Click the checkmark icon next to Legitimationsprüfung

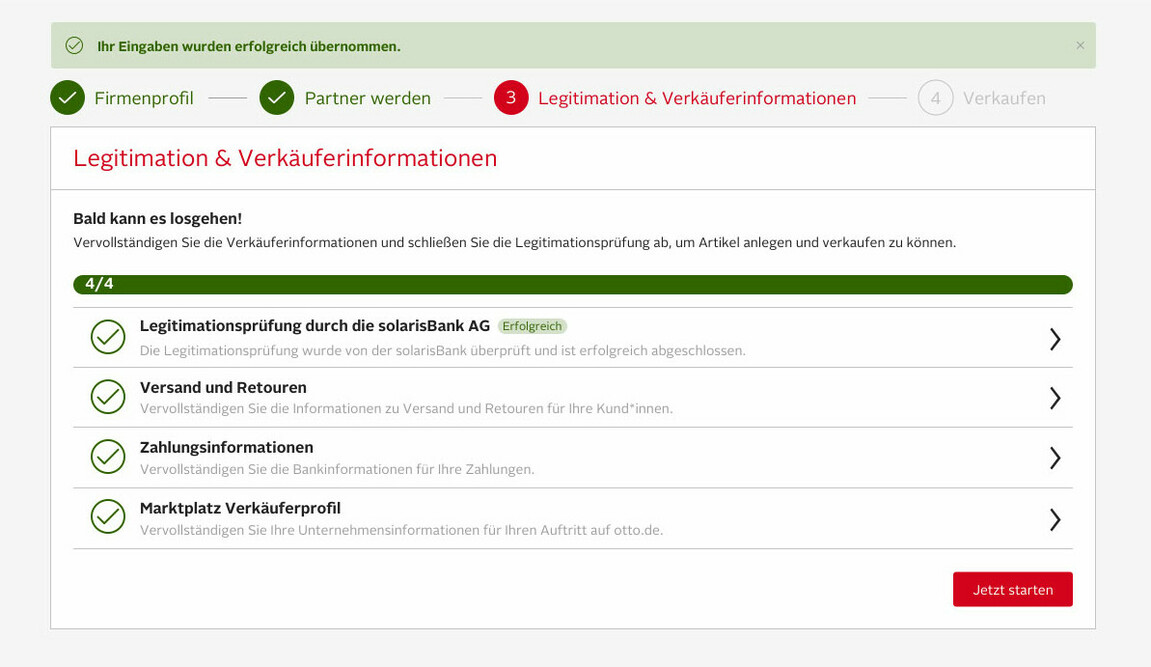point(107,337)
